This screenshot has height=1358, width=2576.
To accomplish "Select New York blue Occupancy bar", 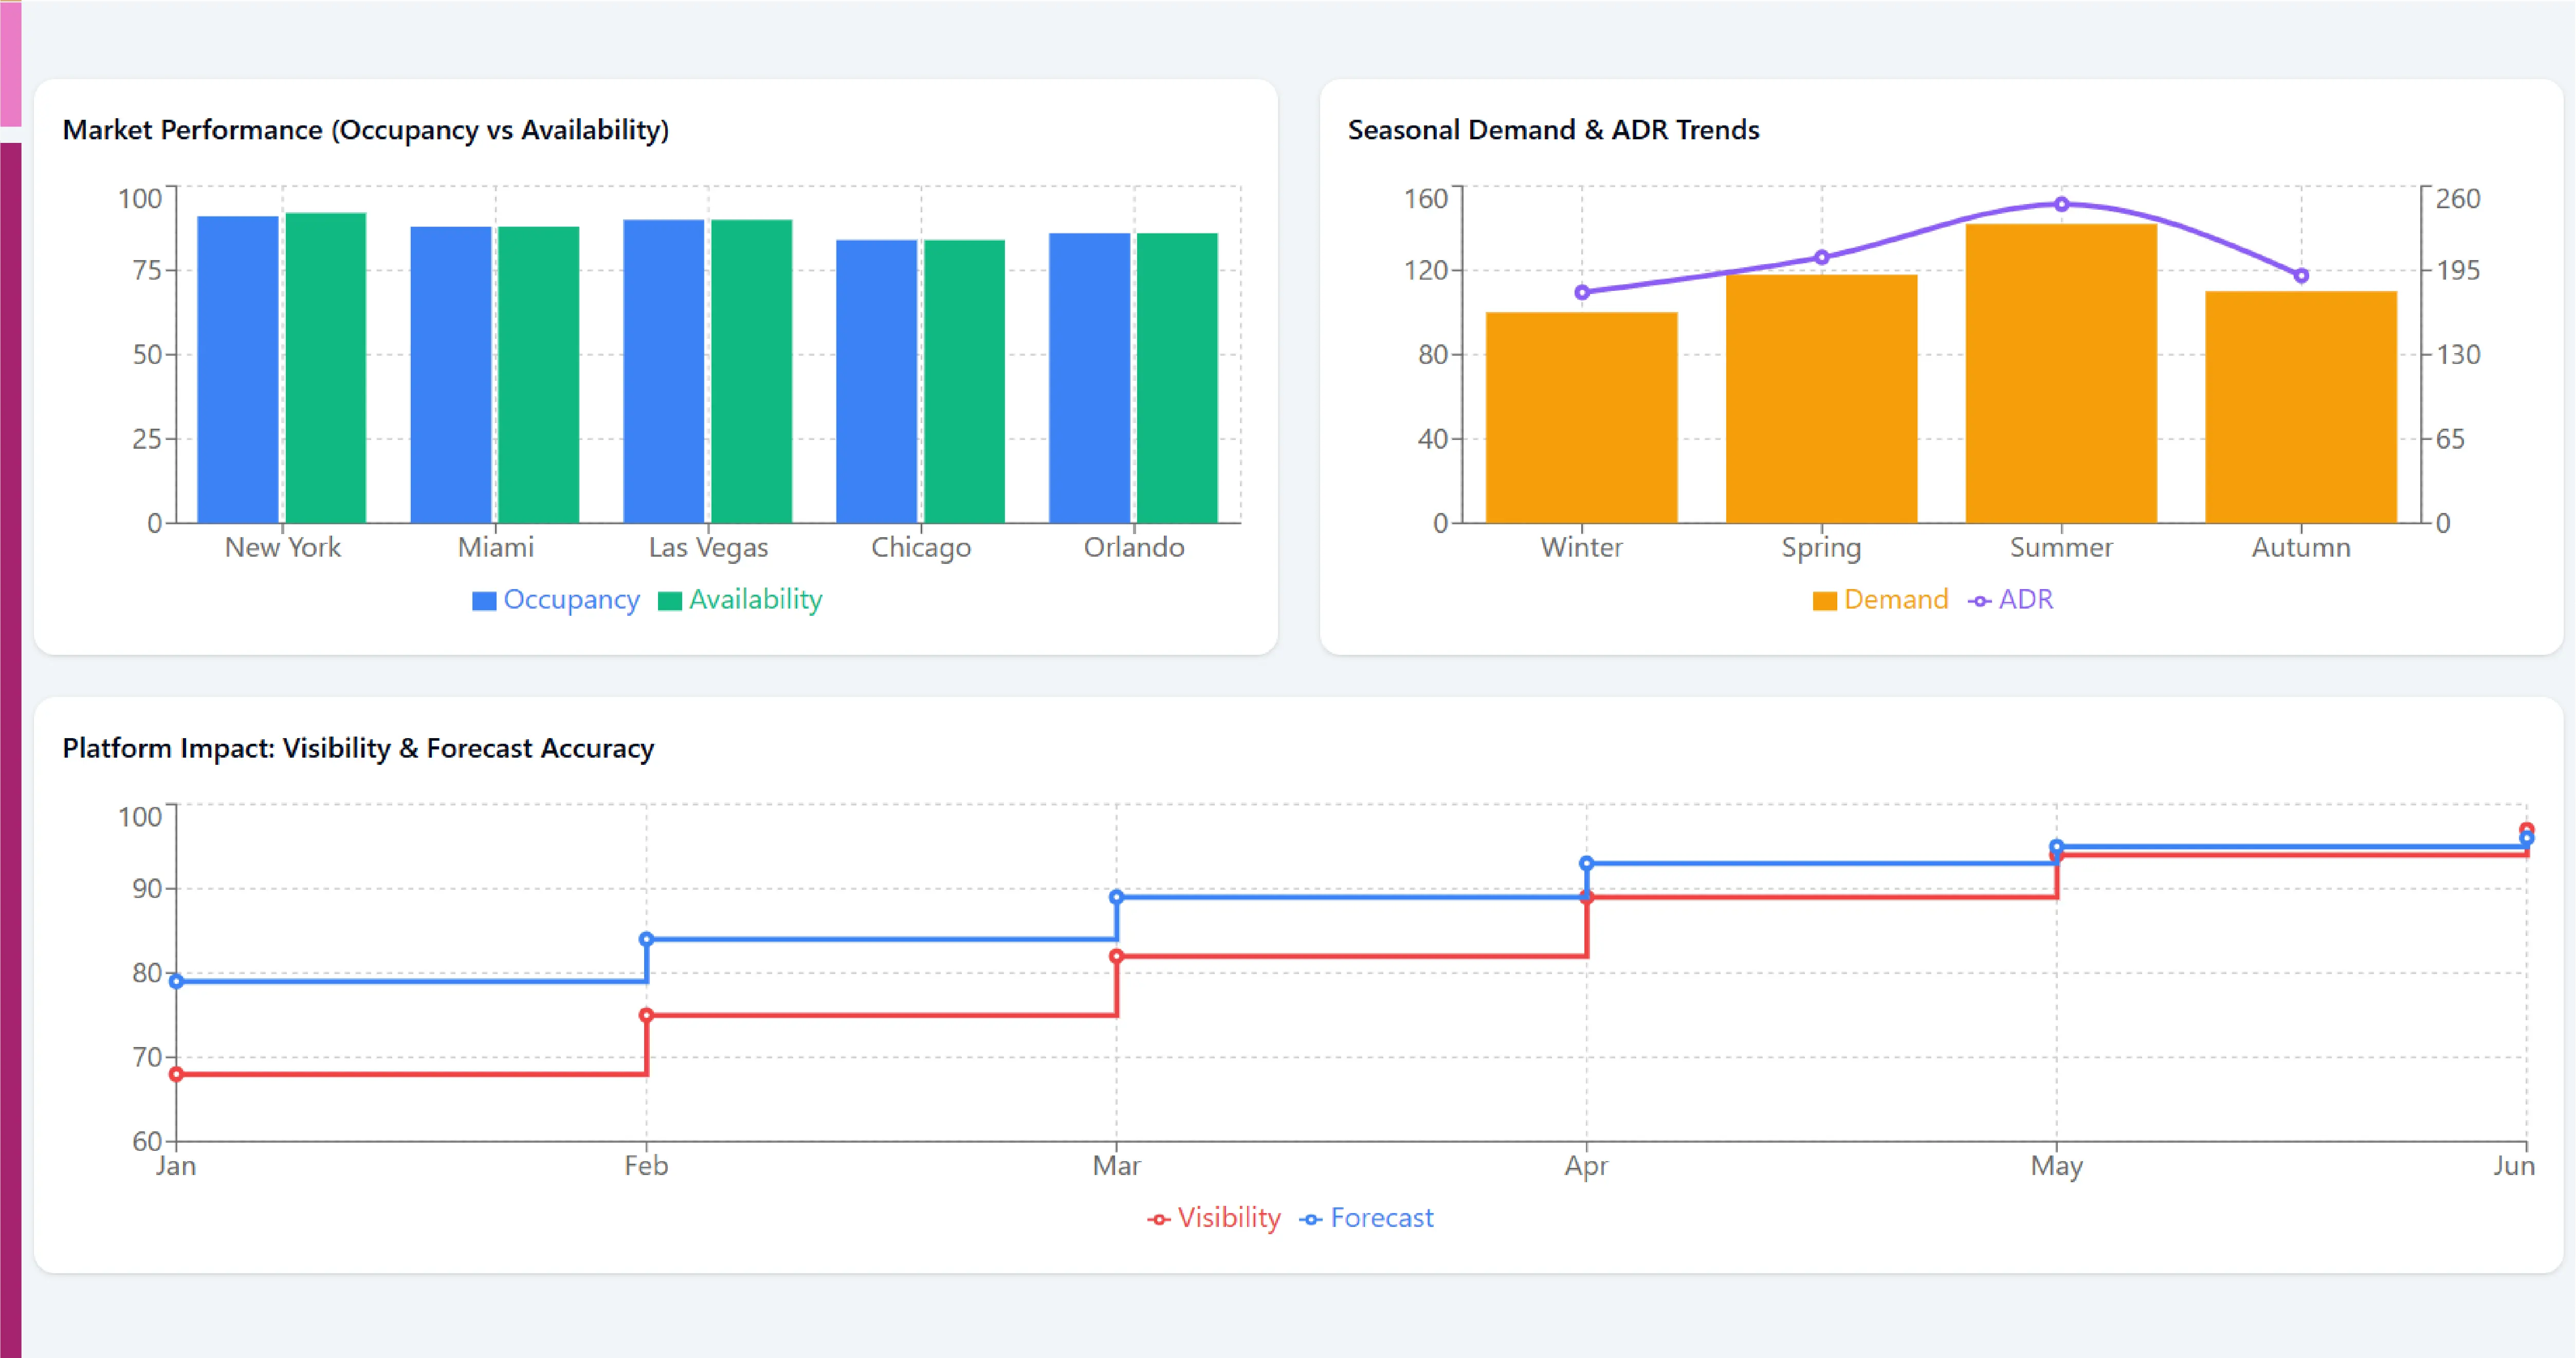I will coord(238,369).
